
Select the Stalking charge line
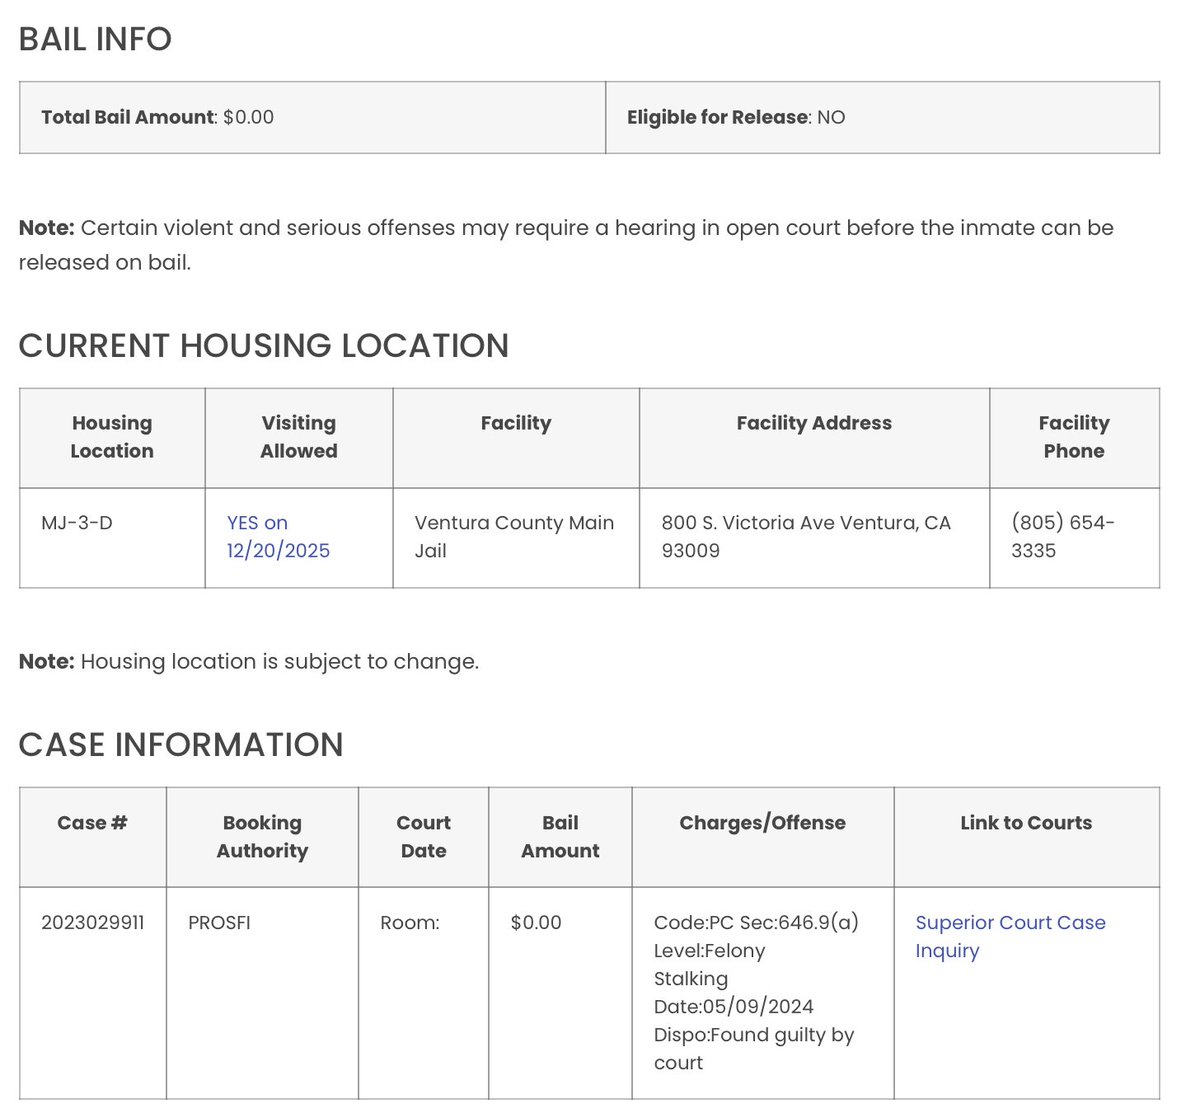(691, 979)
